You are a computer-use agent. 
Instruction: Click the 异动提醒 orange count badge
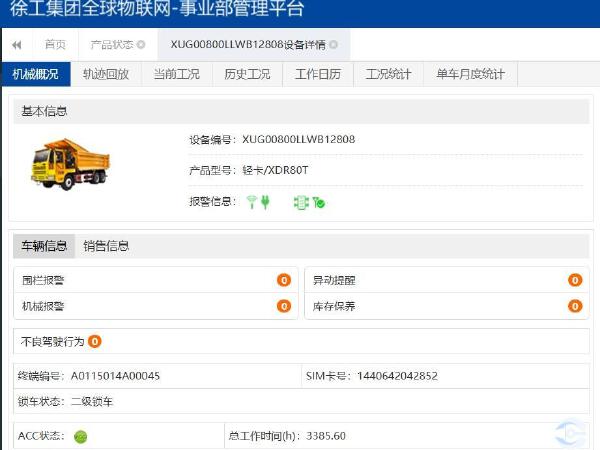coord(575,280)
